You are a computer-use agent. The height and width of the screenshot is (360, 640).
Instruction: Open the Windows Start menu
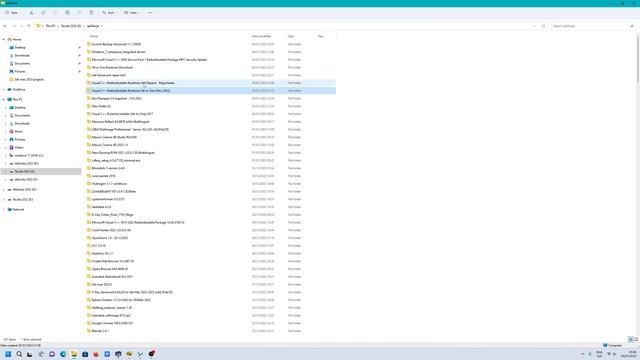click(x=8, y=354)
